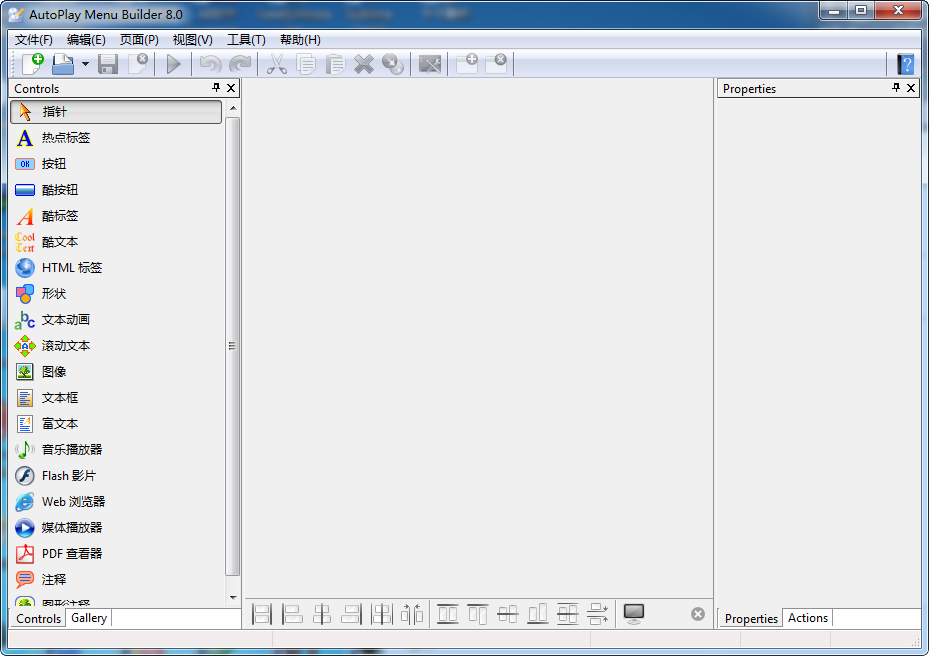Select the HTML 标签 control
929x656 pixels.
(x=116, y=268)
